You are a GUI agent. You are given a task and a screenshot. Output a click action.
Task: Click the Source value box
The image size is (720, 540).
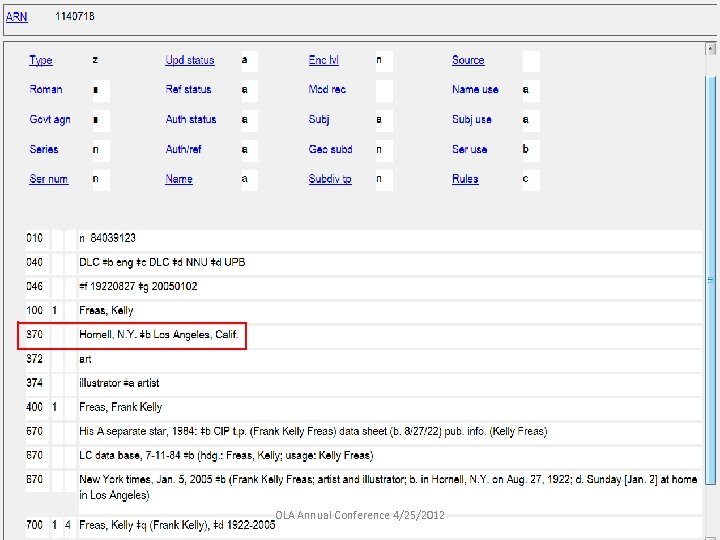pos(531,61)
